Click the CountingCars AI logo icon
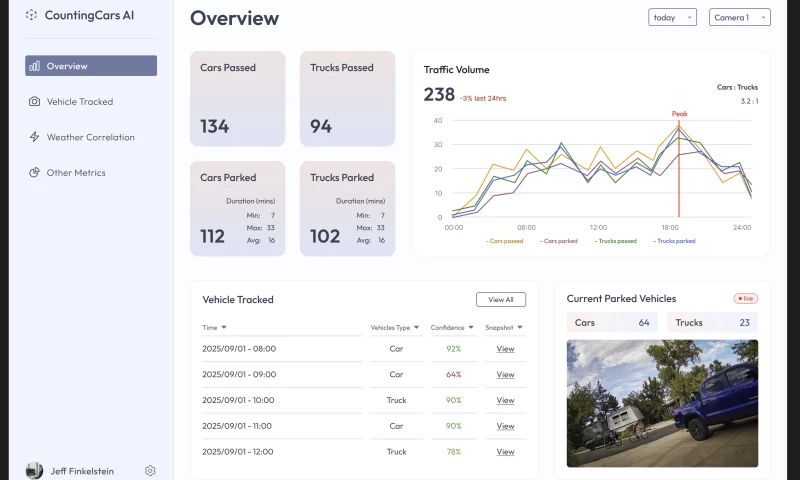 32,15
